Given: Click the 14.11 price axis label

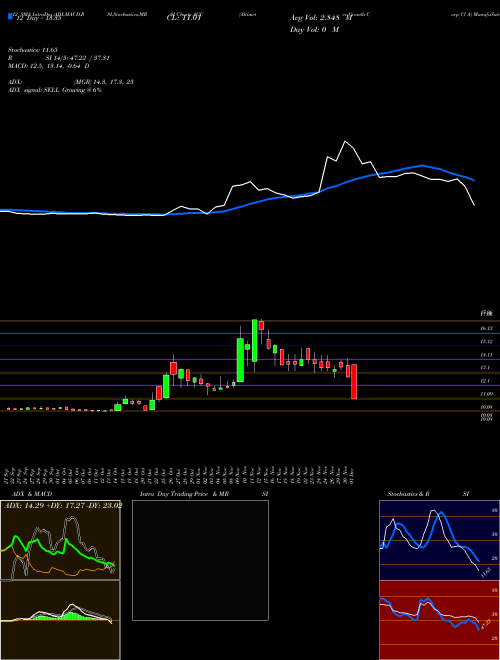Looking at the screenshot, I should [x=486, y=355].
